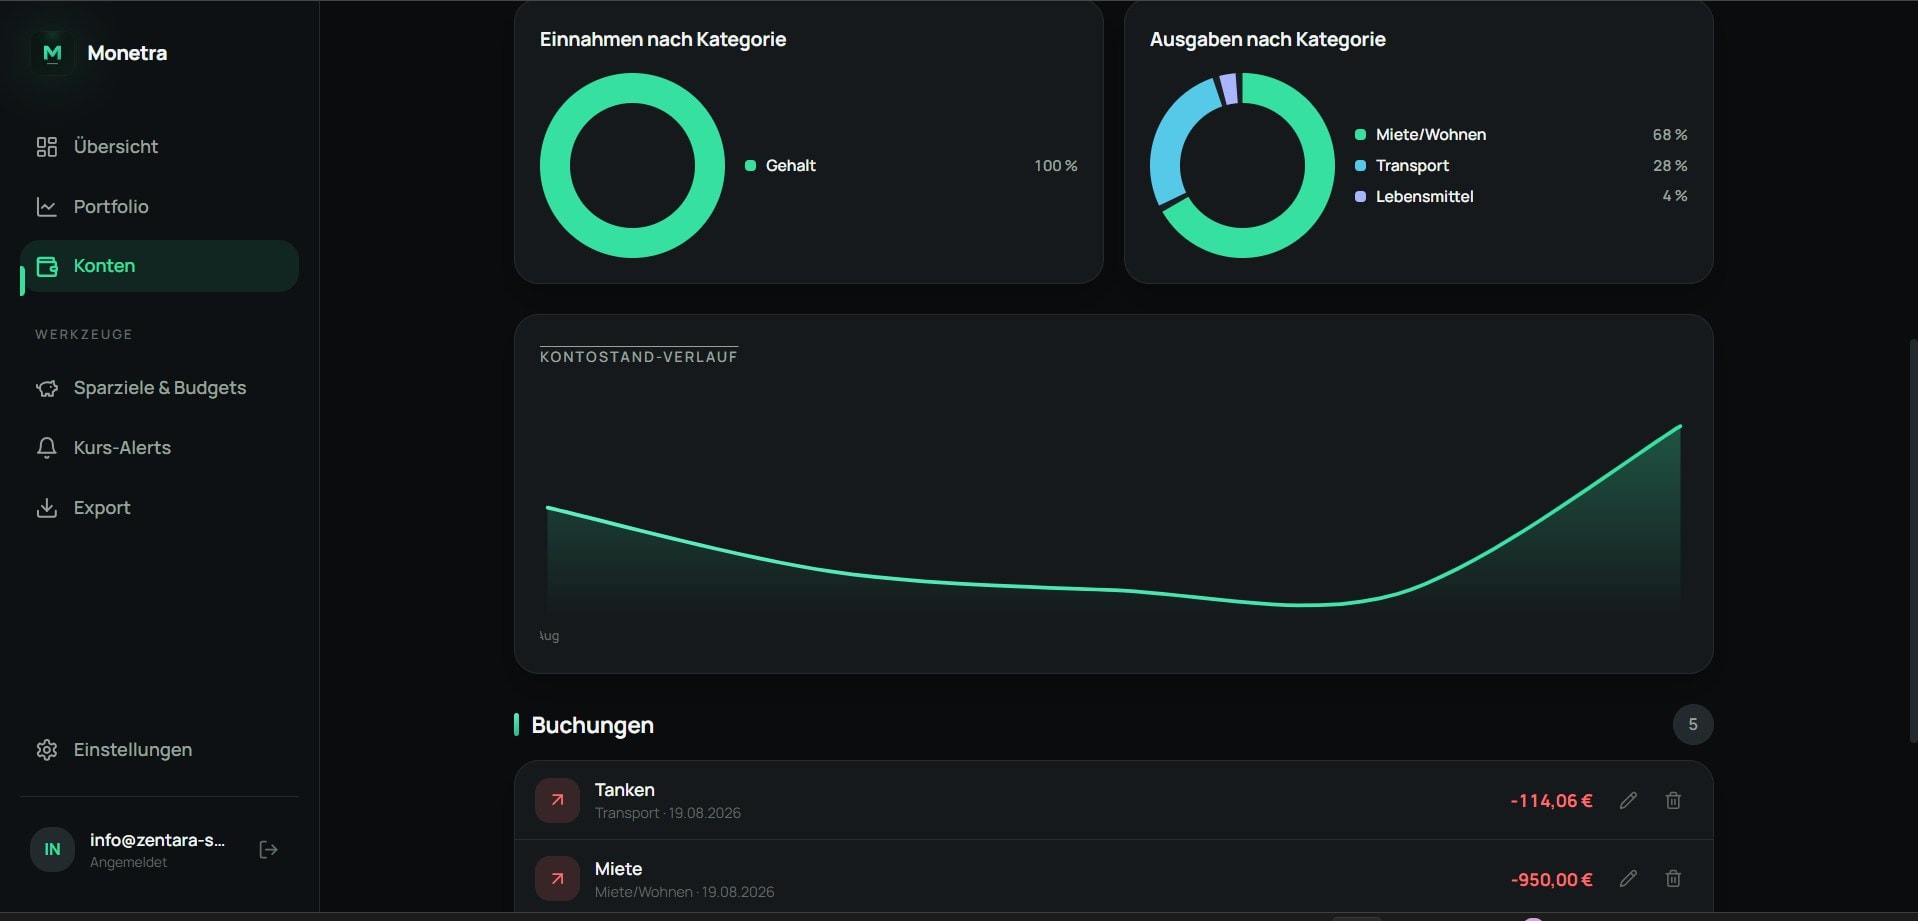
Task: Open the Übersicht dashboard page
Action: [x=159, y=147]
